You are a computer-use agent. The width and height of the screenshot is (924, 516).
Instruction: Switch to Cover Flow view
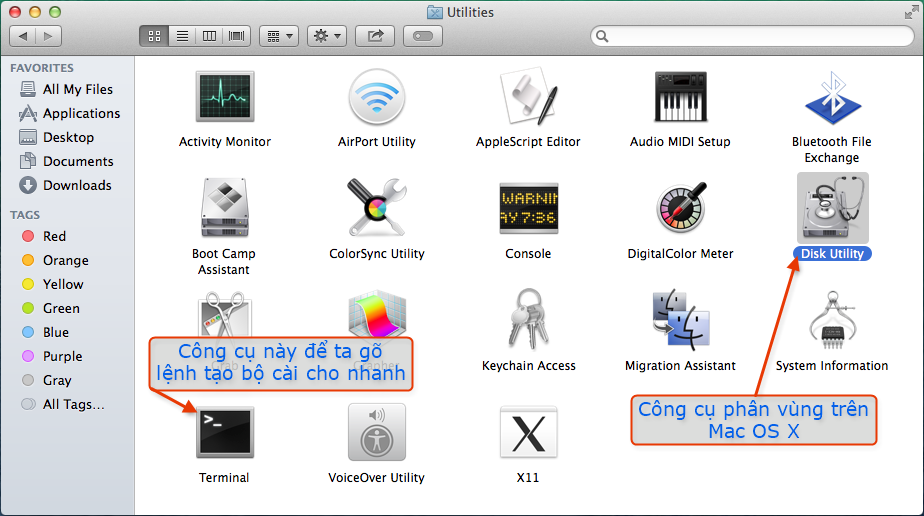(237, 36)
